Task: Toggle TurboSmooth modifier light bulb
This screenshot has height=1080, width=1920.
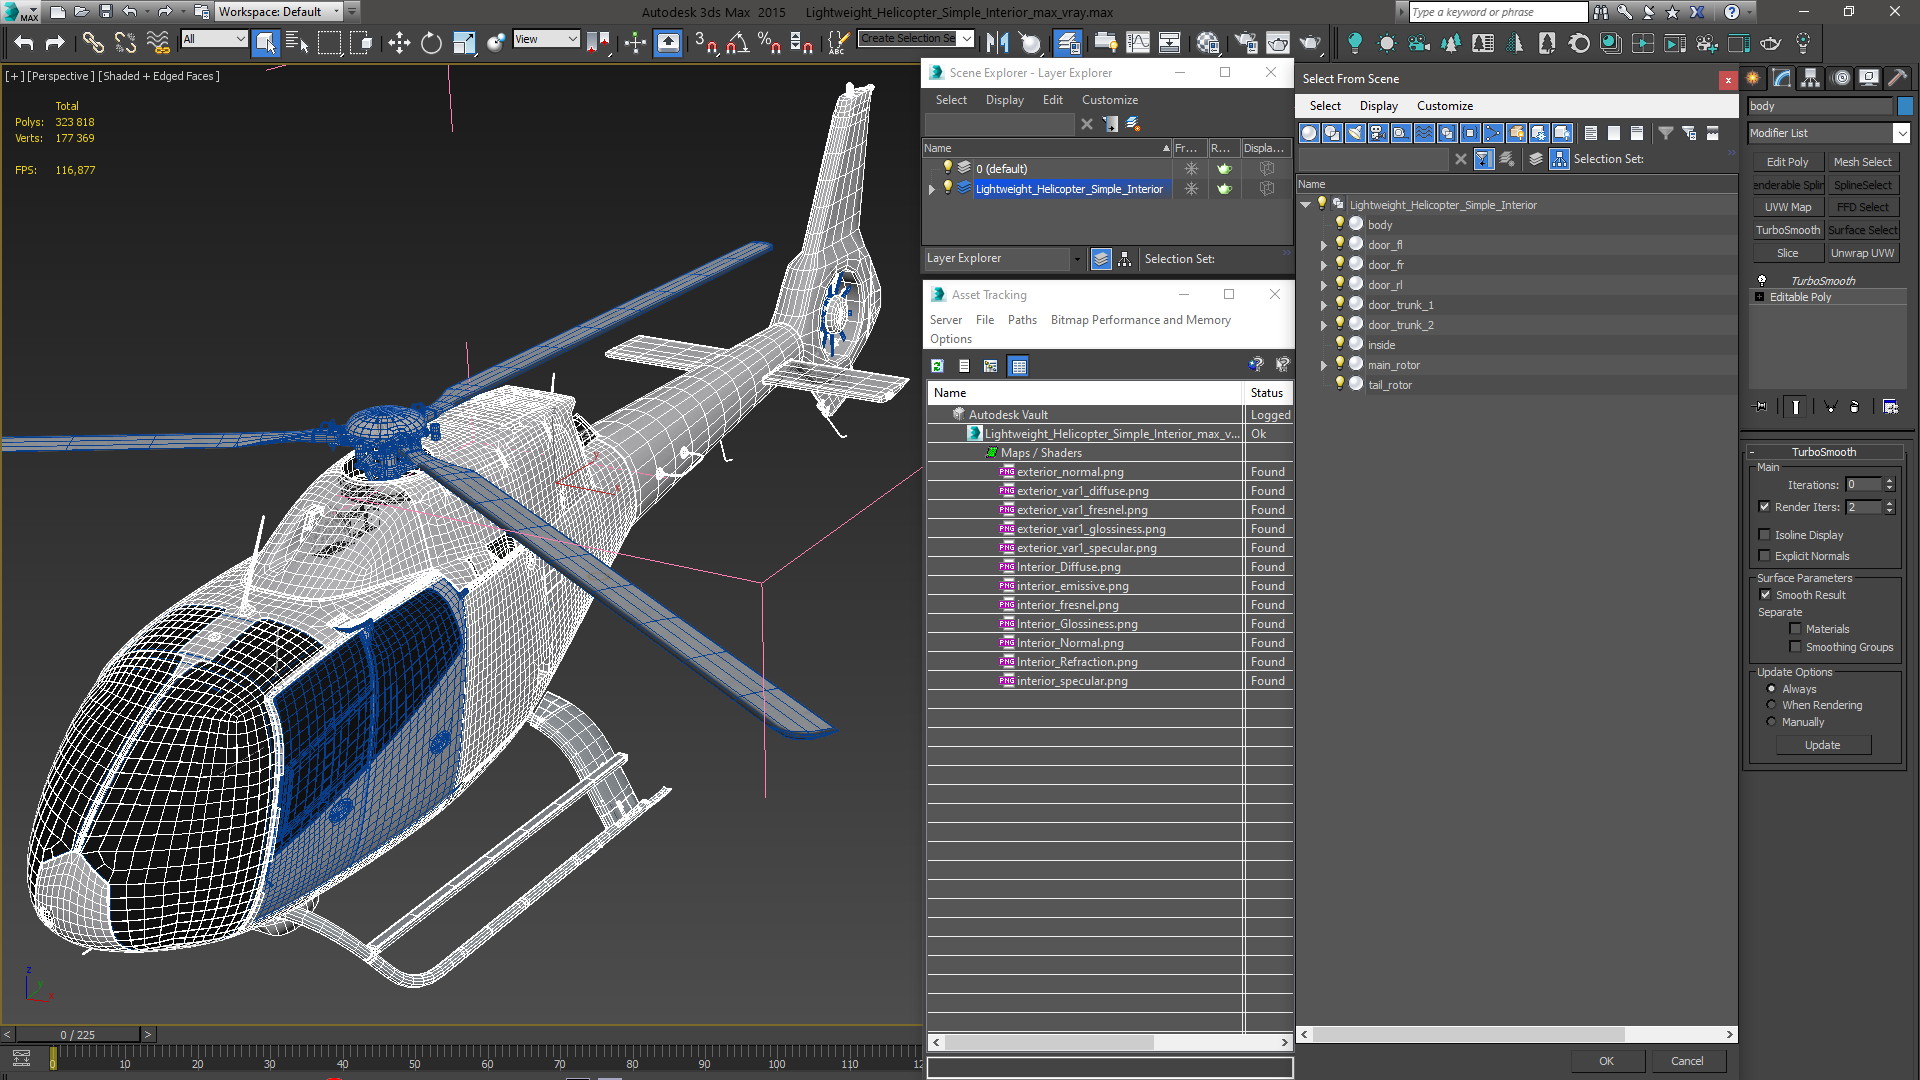Action: 1762,281
